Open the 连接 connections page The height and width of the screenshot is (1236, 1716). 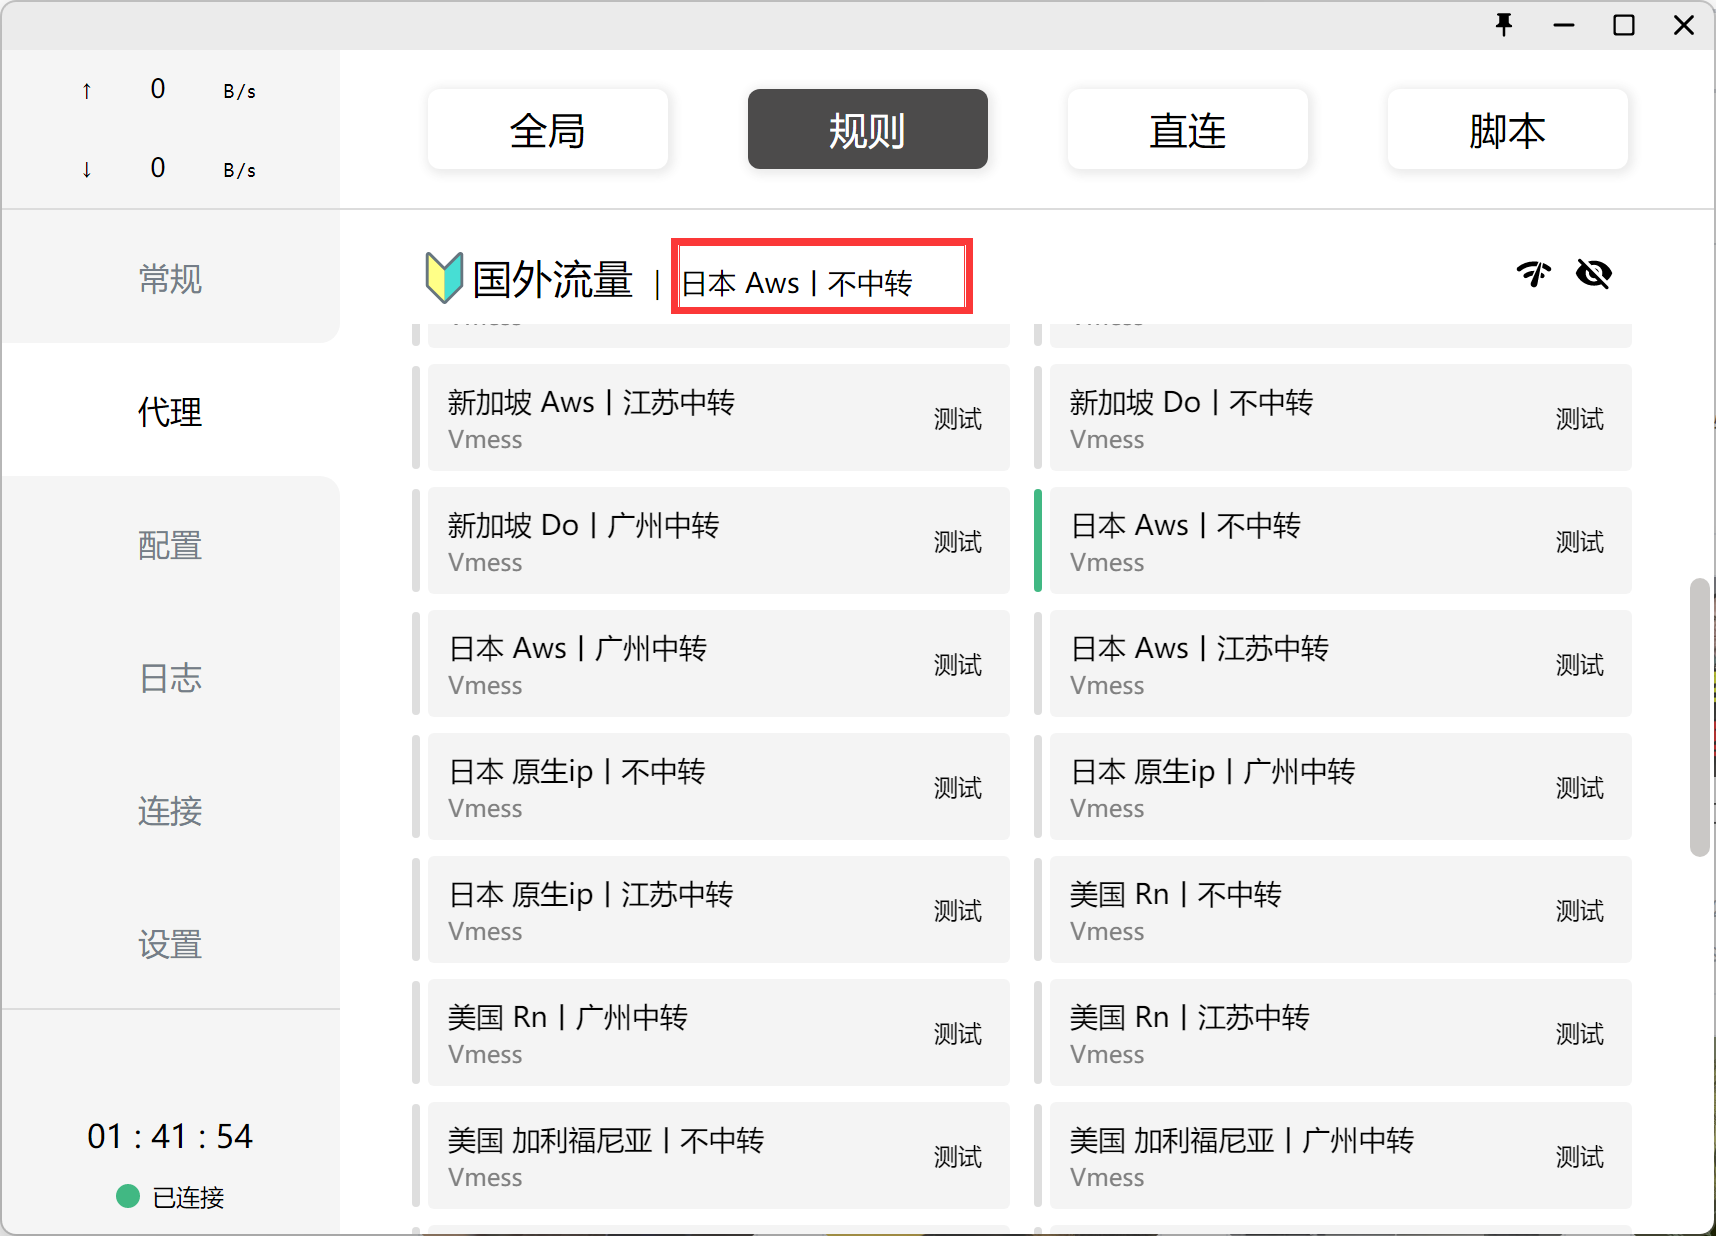tap(170, 811)
